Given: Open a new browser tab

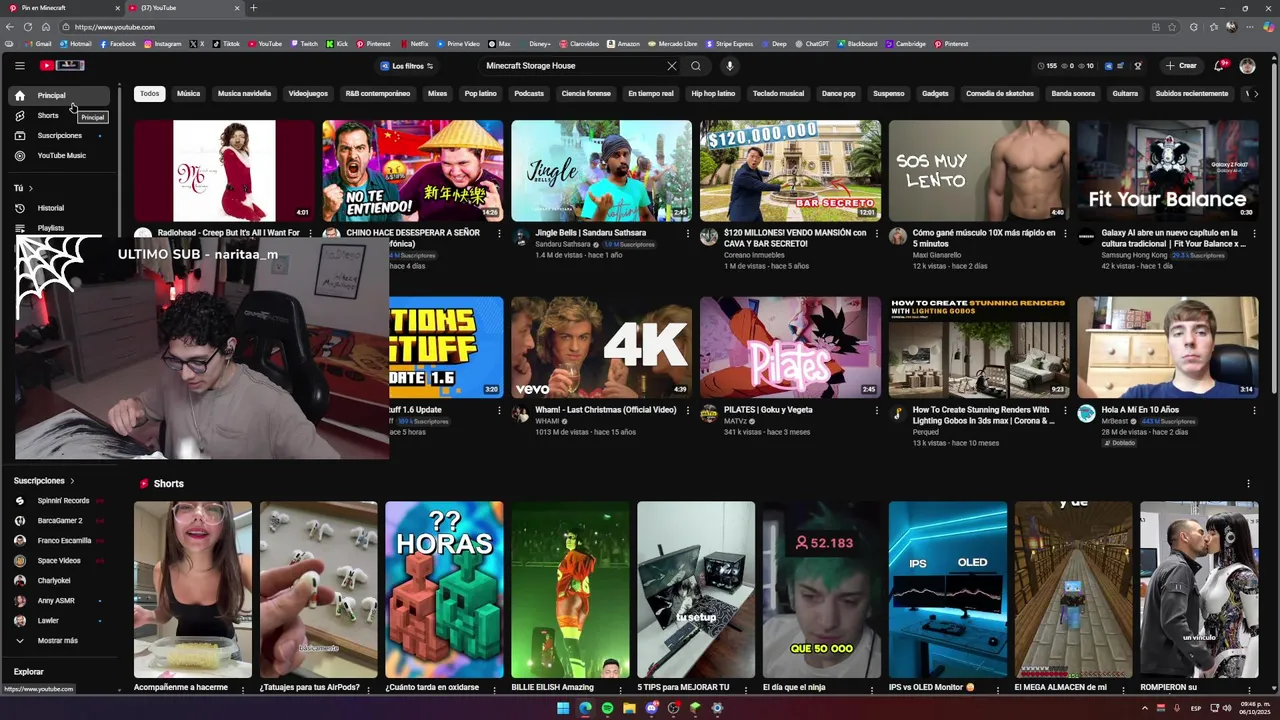Looking at the screenshot, I should (253, 8).
